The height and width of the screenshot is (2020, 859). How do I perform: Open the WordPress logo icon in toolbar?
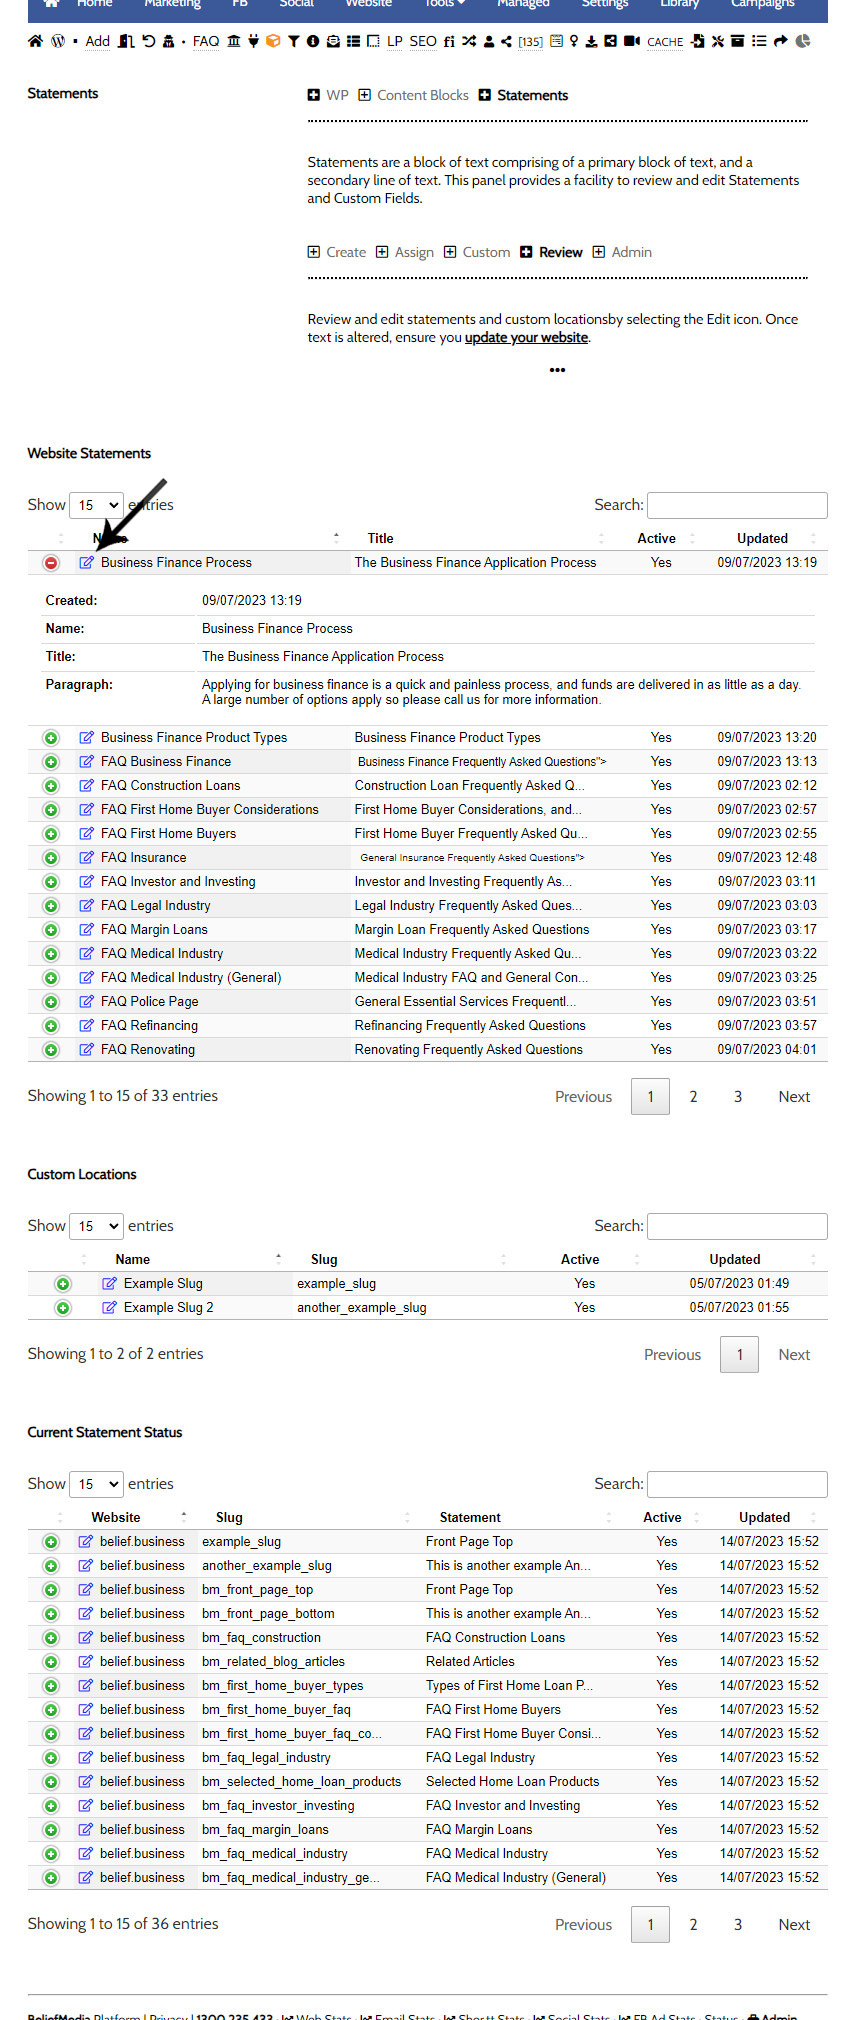58,41
